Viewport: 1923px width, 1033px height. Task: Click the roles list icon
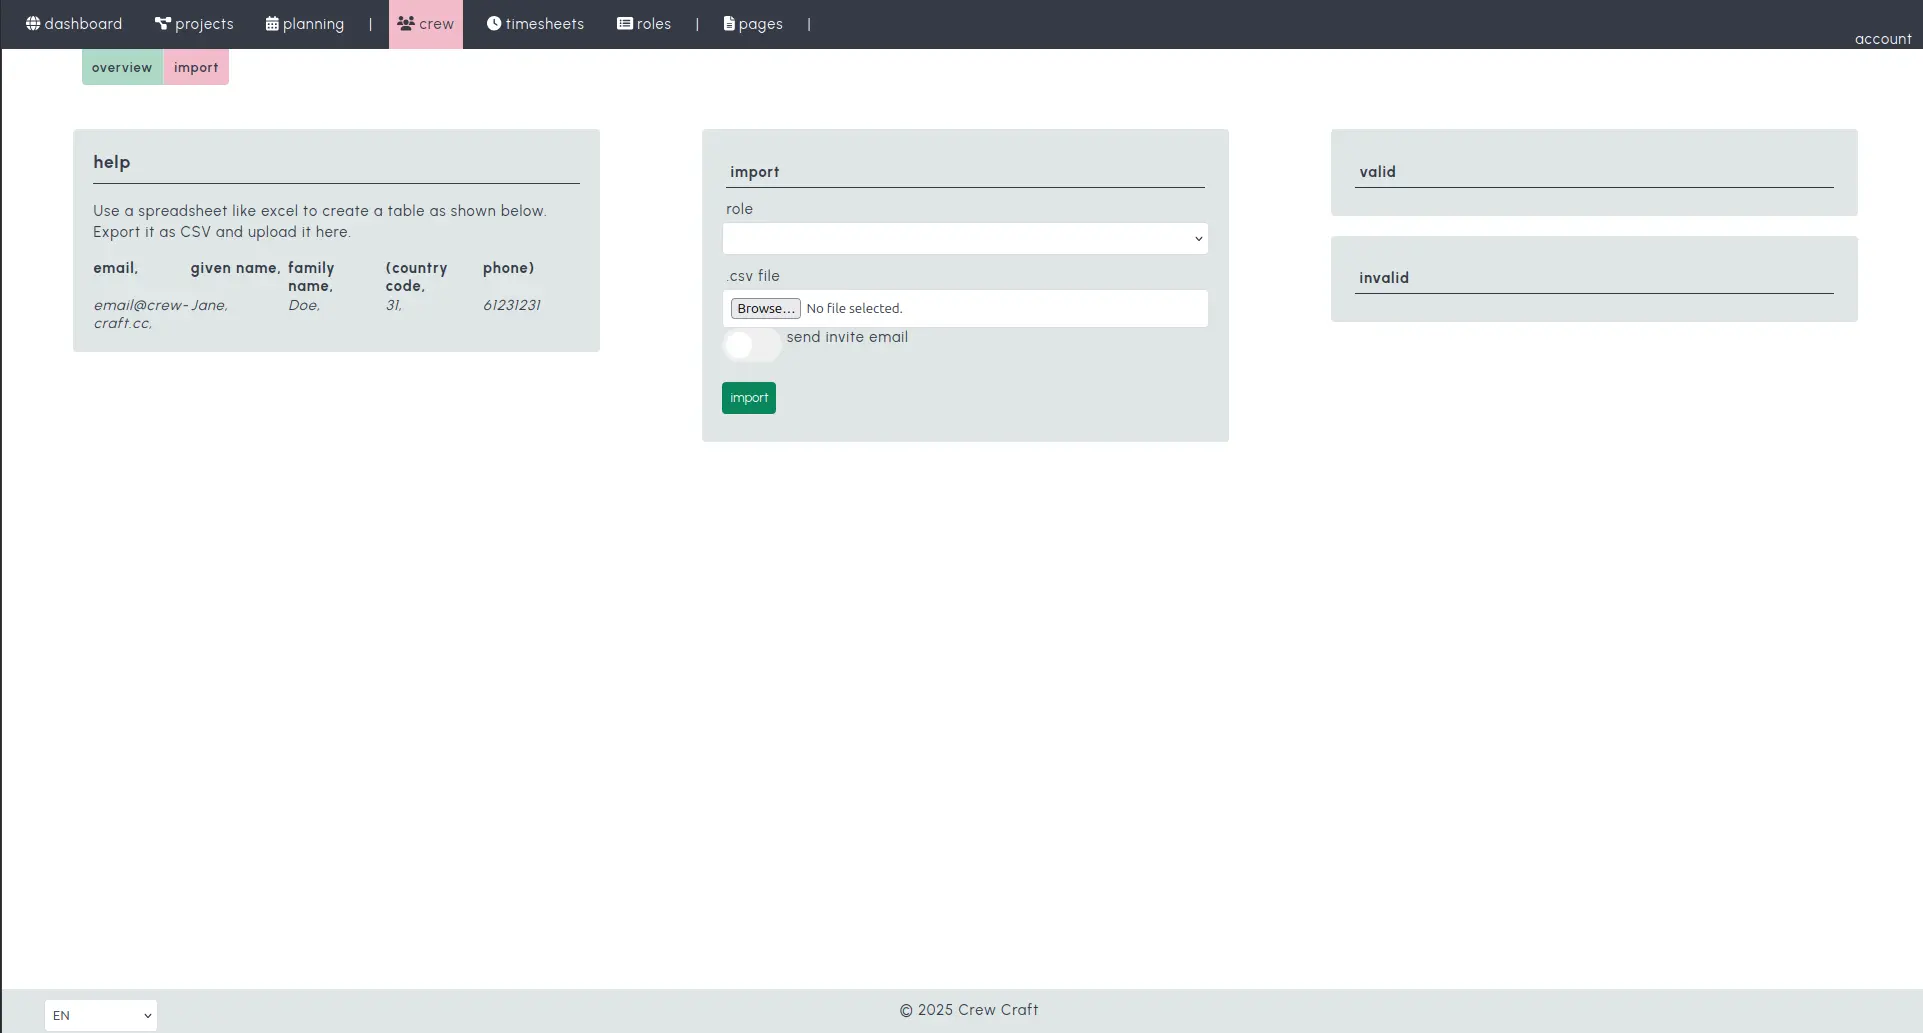tap(624, 22)
